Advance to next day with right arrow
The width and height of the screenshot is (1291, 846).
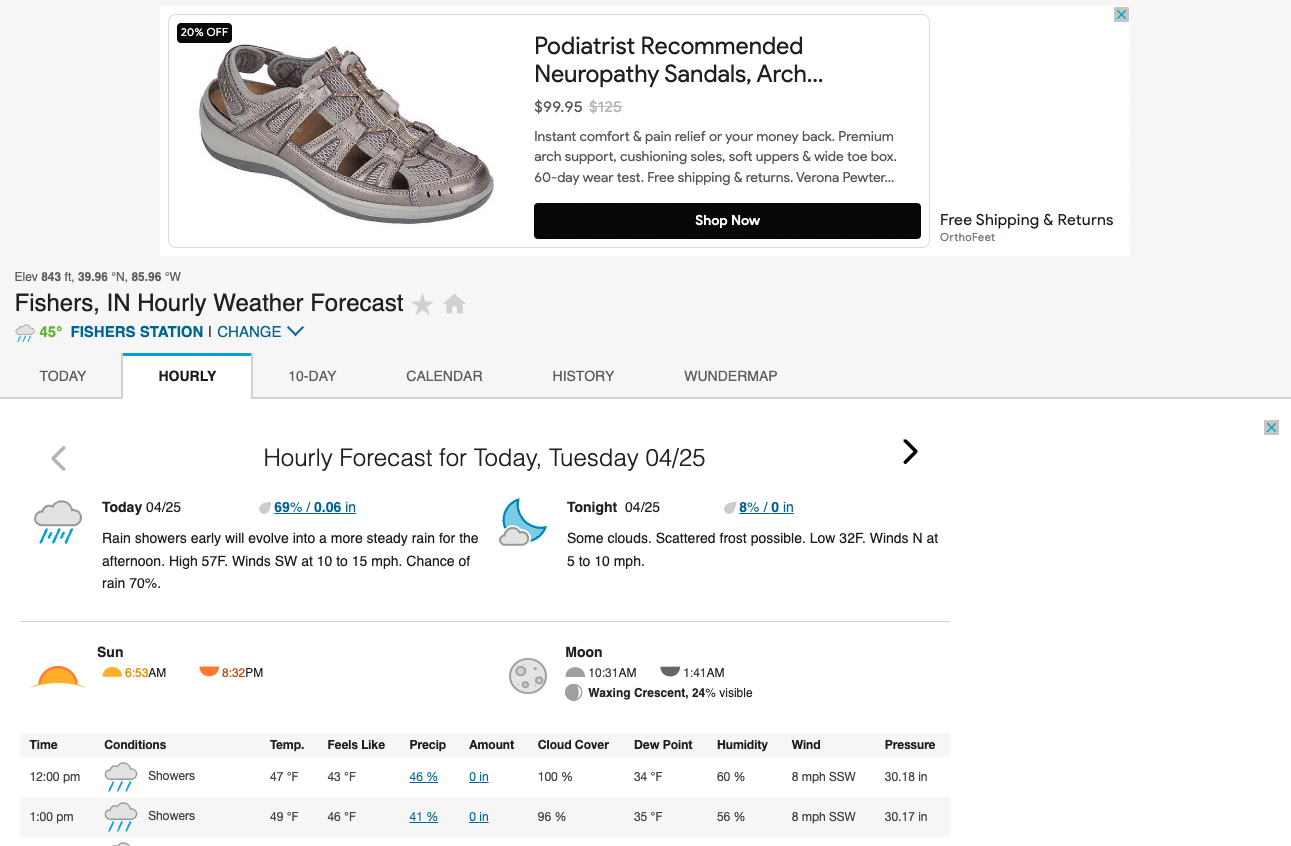click(x=910, y=452)
